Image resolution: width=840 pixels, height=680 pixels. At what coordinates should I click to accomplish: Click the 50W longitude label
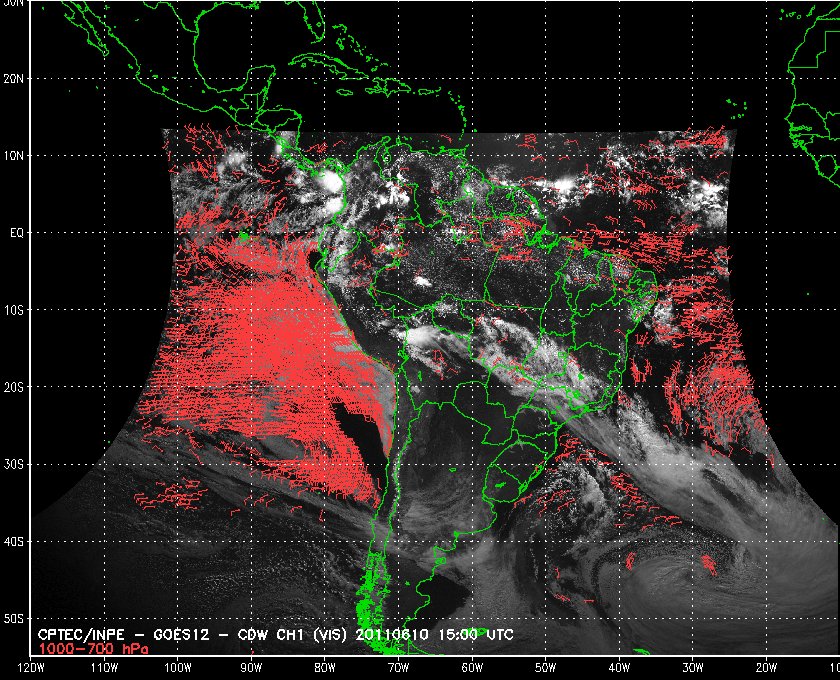click(545, 668)
